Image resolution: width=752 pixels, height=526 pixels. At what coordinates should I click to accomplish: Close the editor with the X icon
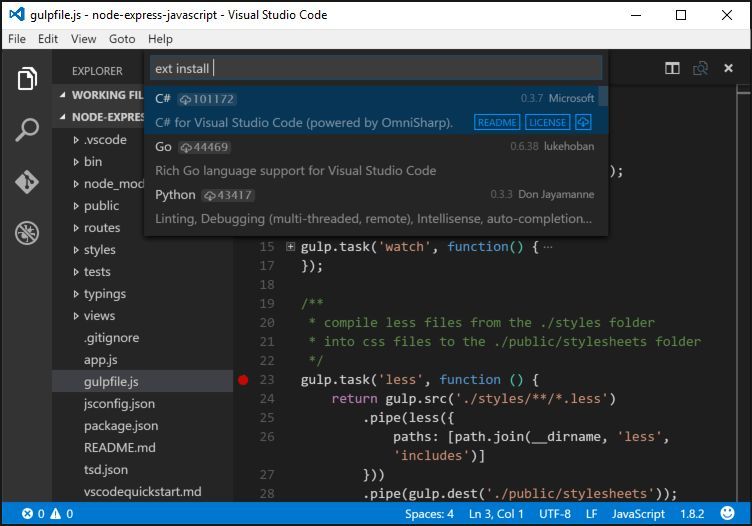(x=728, y=68)
